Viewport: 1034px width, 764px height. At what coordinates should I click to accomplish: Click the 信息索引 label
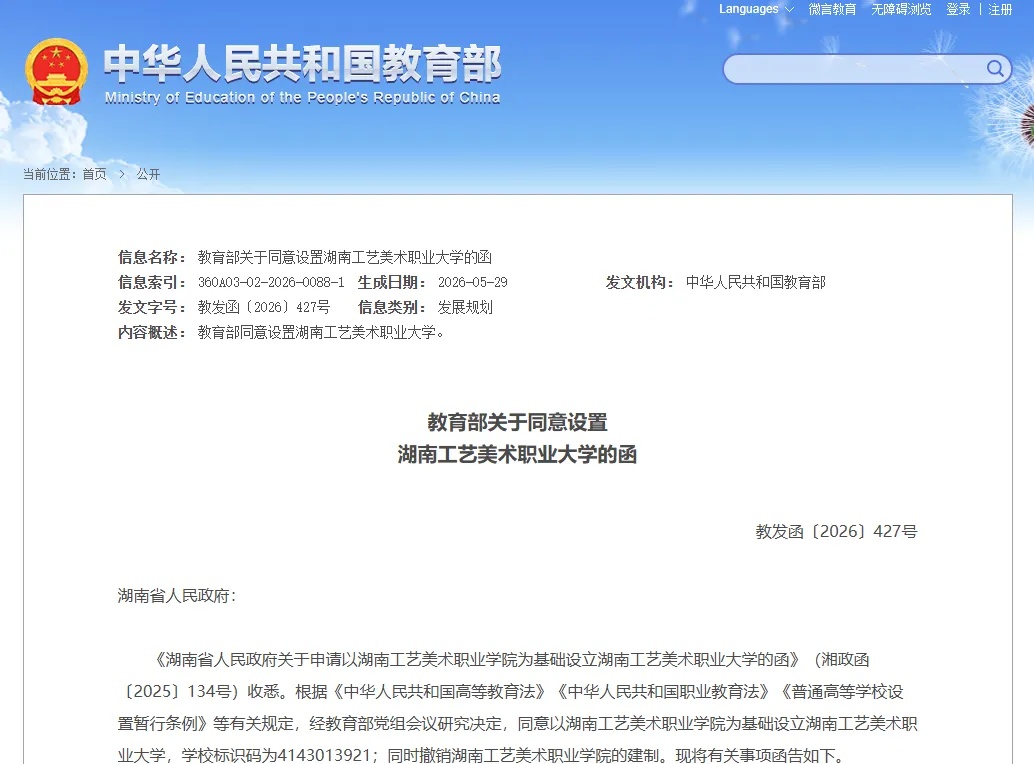[x=152, y=282]
